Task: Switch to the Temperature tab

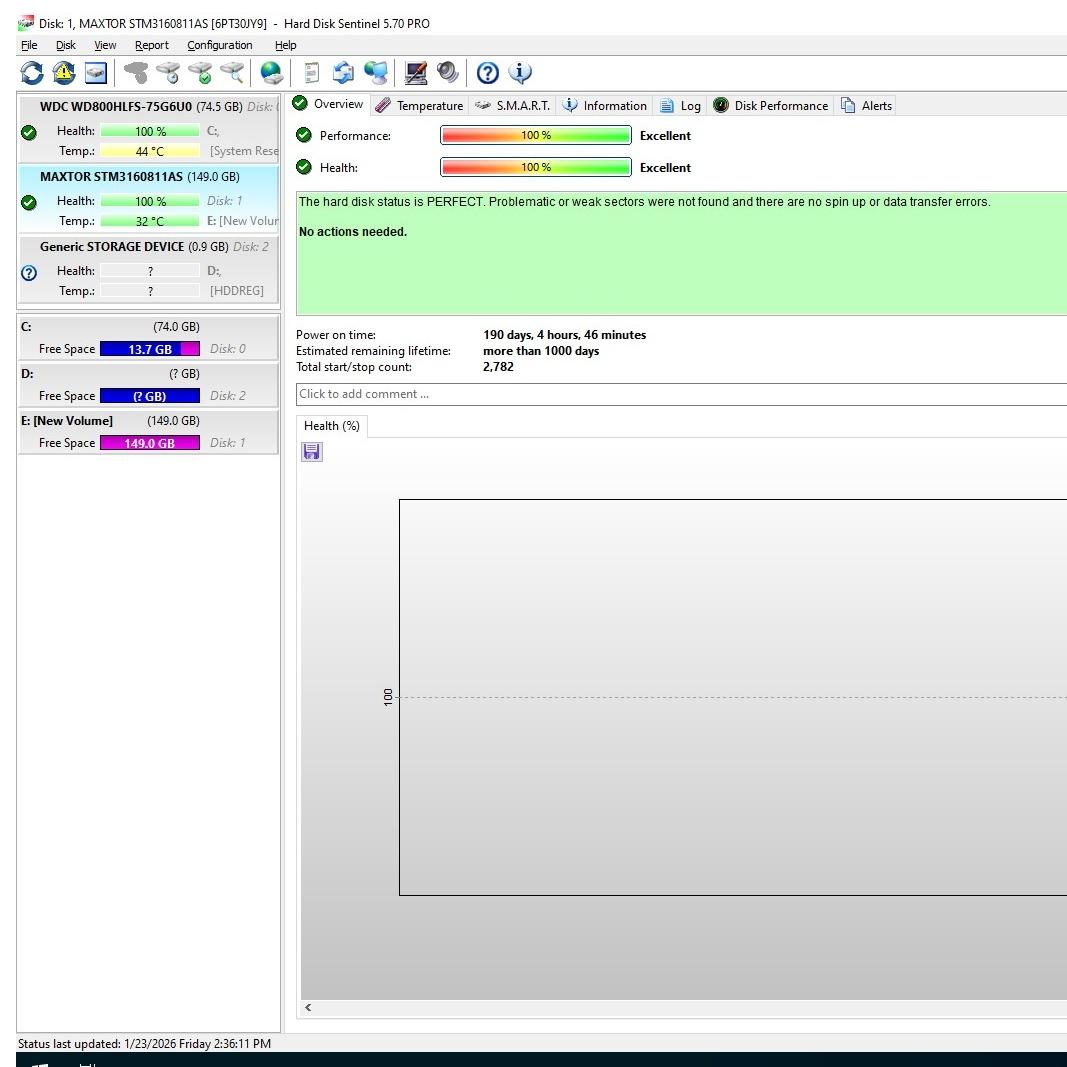Action: pyautogui.click(x=419, y=105)
